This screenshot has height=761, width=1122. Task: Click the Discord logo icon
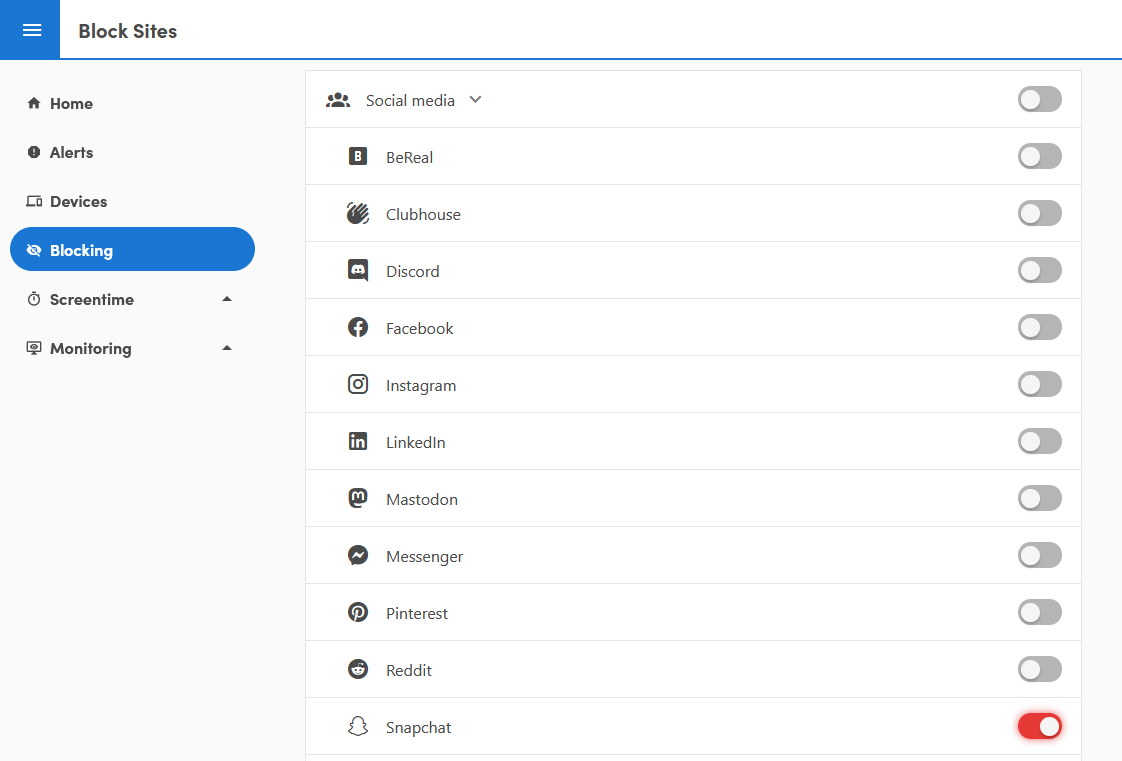coord(358,270)
